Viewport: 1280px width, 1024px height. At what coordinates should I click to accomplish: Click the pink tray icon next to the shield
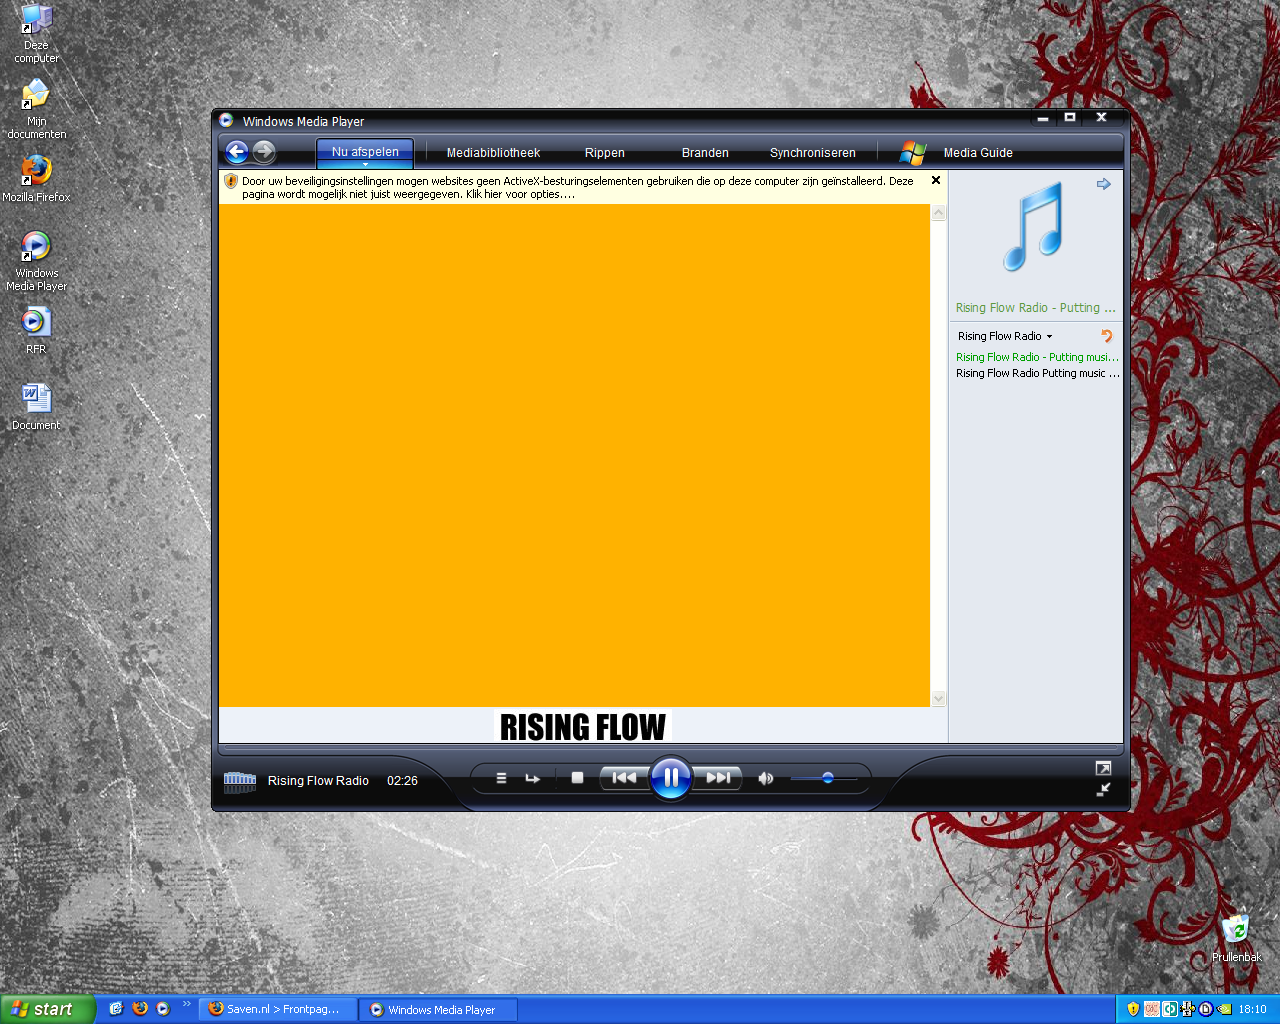(1152, 1009)
